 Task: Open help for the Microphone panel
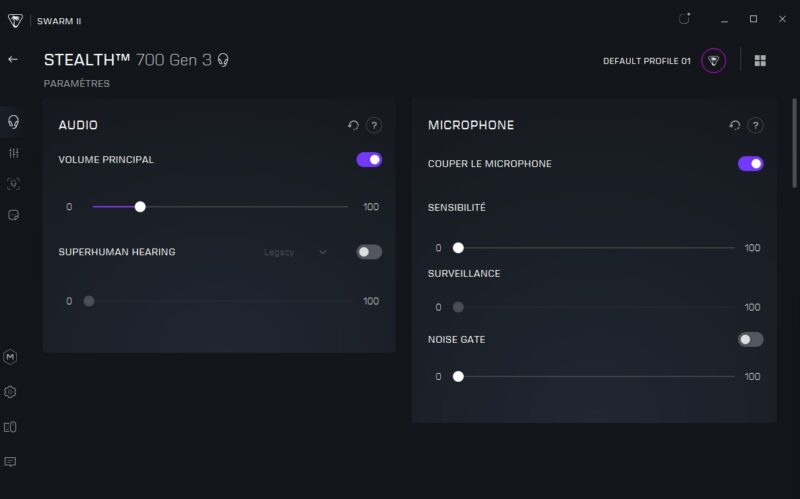[x=756, y=126]
